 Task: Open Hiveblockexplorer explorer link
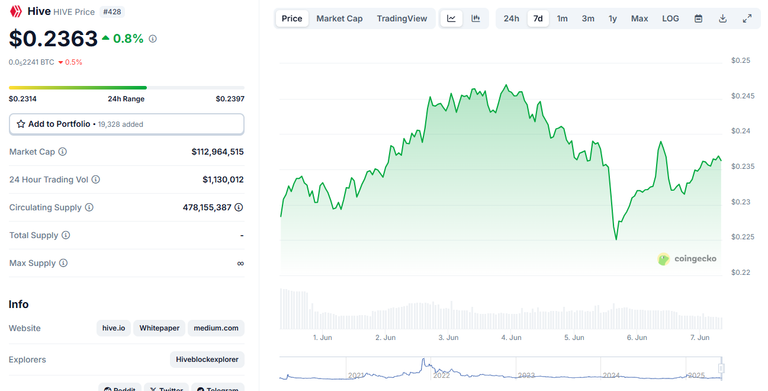coord(207,360)
